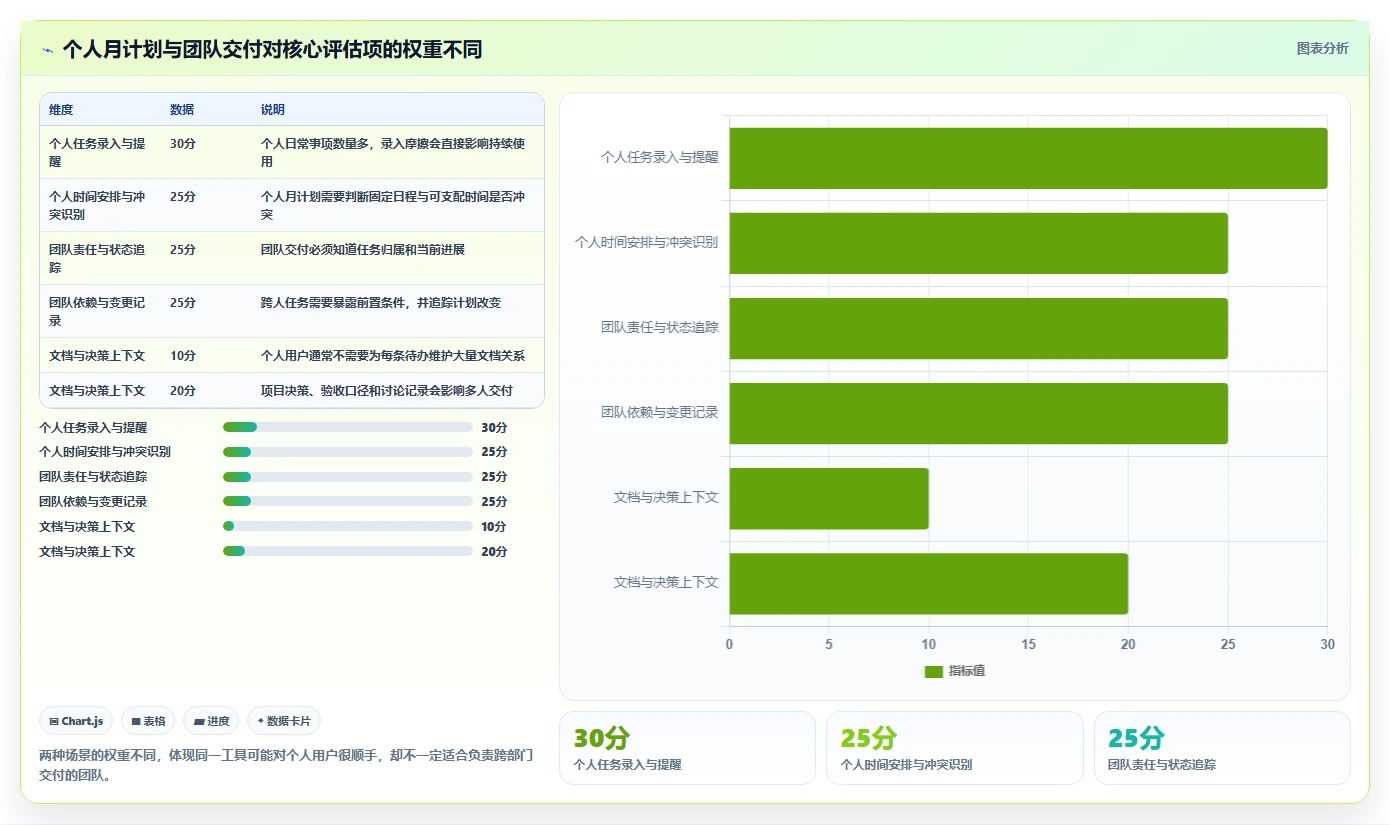Screen dimensions: 1390x825
Task: Click chart axis label 个人任务录入与提醒
Action: click(659, 157)
